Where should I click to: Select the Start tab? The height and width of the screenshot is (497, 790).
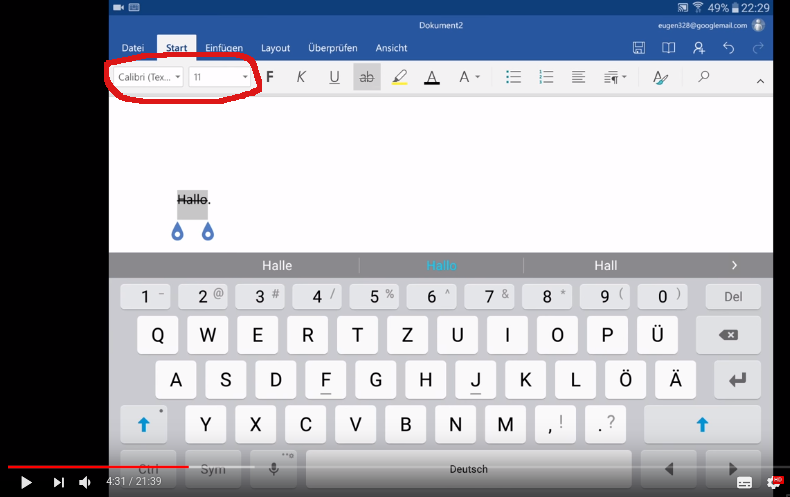[176, 48]
